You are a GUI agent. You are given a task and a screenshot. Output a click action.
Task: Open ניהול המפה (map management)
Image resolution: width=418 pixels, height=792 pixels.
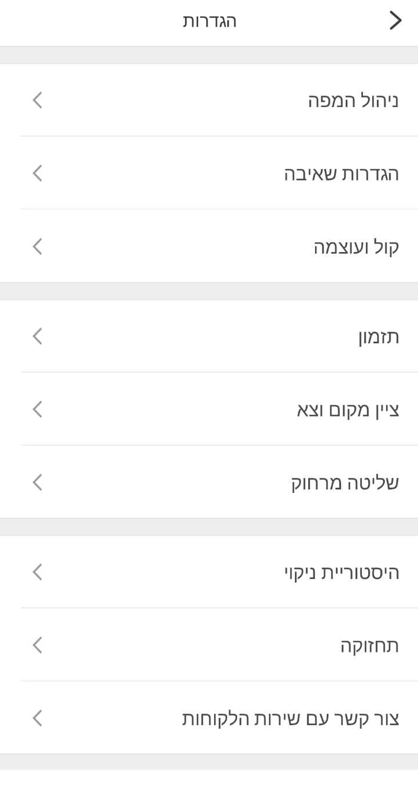209,100
